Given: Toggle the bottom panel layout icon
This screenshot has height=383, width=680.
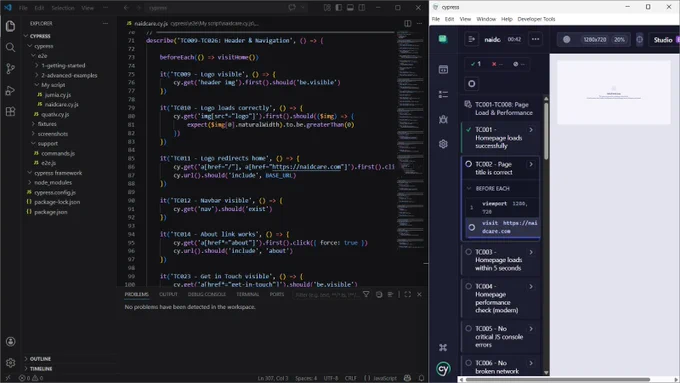Looking at the screenshot, I should (350, 7).
